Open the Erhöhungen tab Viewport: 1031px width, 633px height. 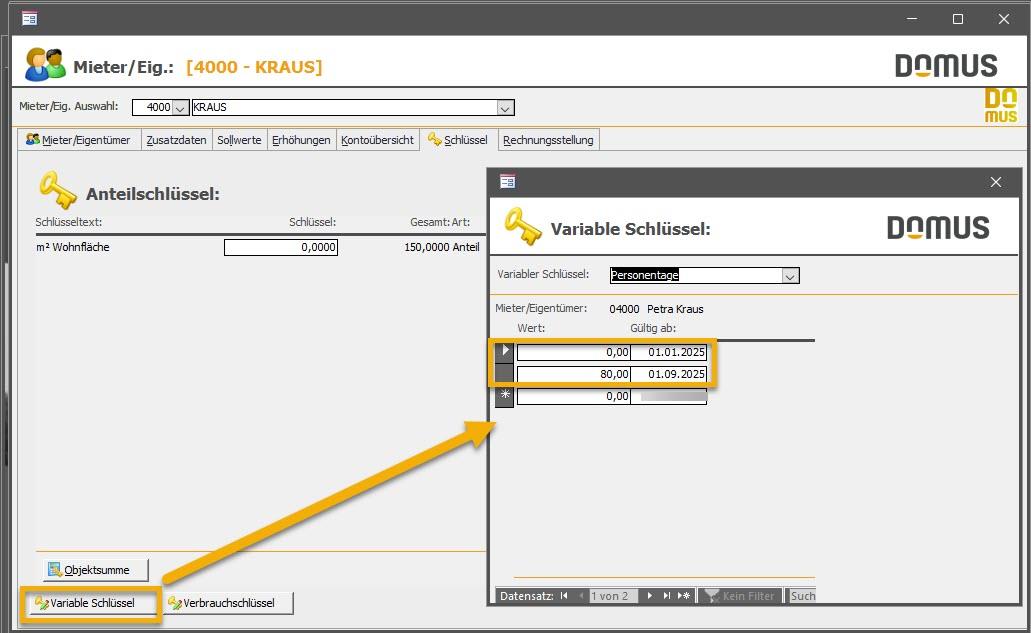(x=301, y=140)
